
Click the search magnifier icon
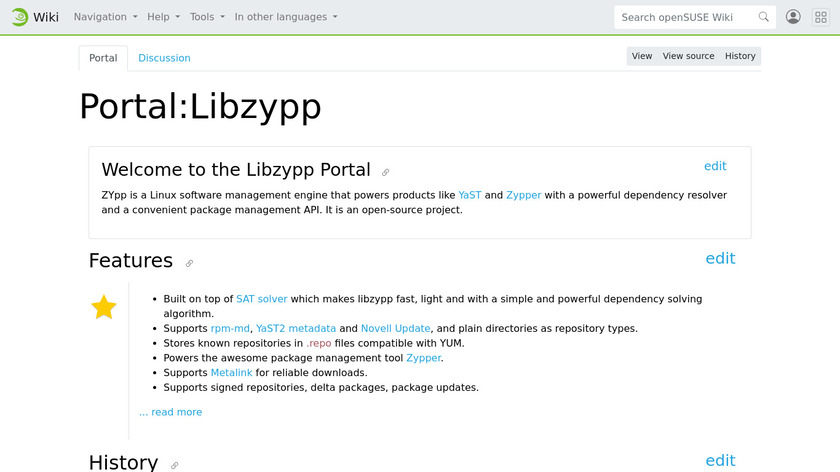(764, 17)
